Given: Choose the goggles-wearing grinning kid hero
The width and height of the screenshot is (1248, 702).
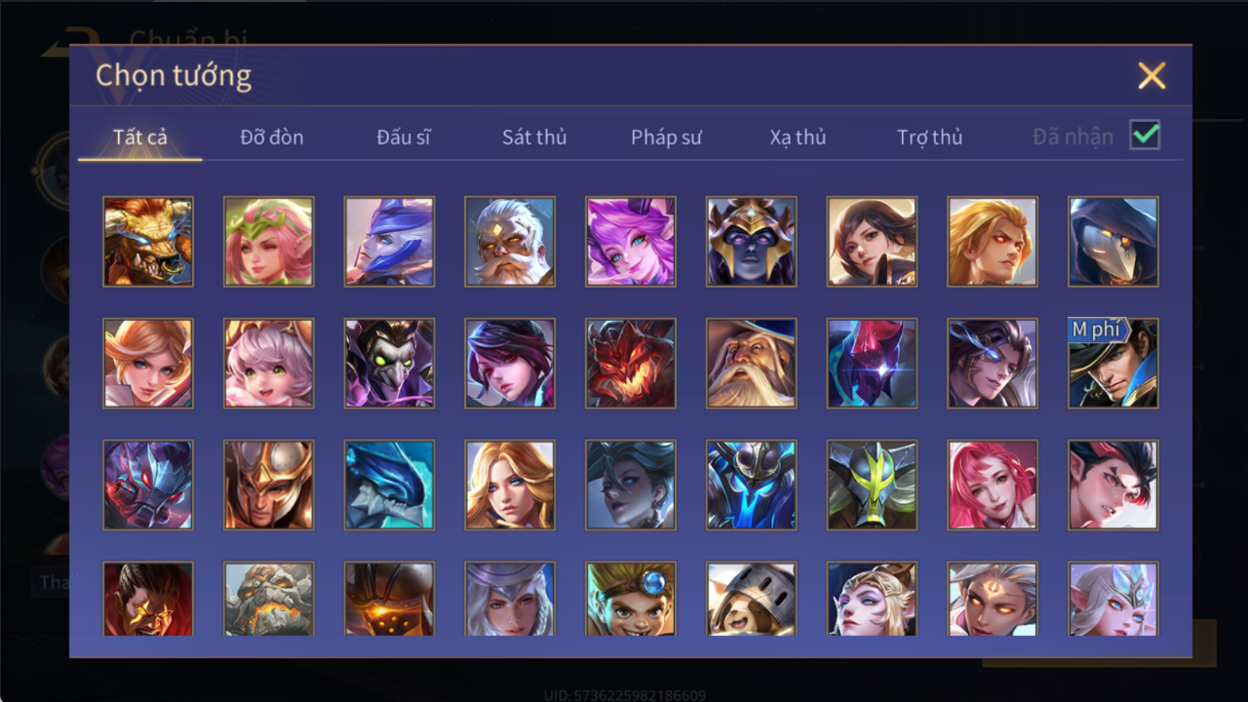Looking at the screenshot, I should [x=631, y=598].
